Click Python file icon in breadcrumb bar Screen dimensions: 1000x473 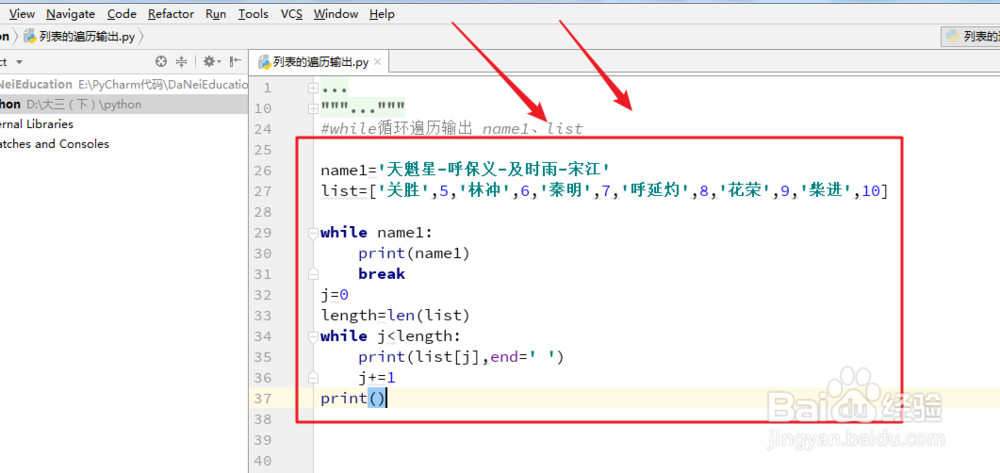29,36
